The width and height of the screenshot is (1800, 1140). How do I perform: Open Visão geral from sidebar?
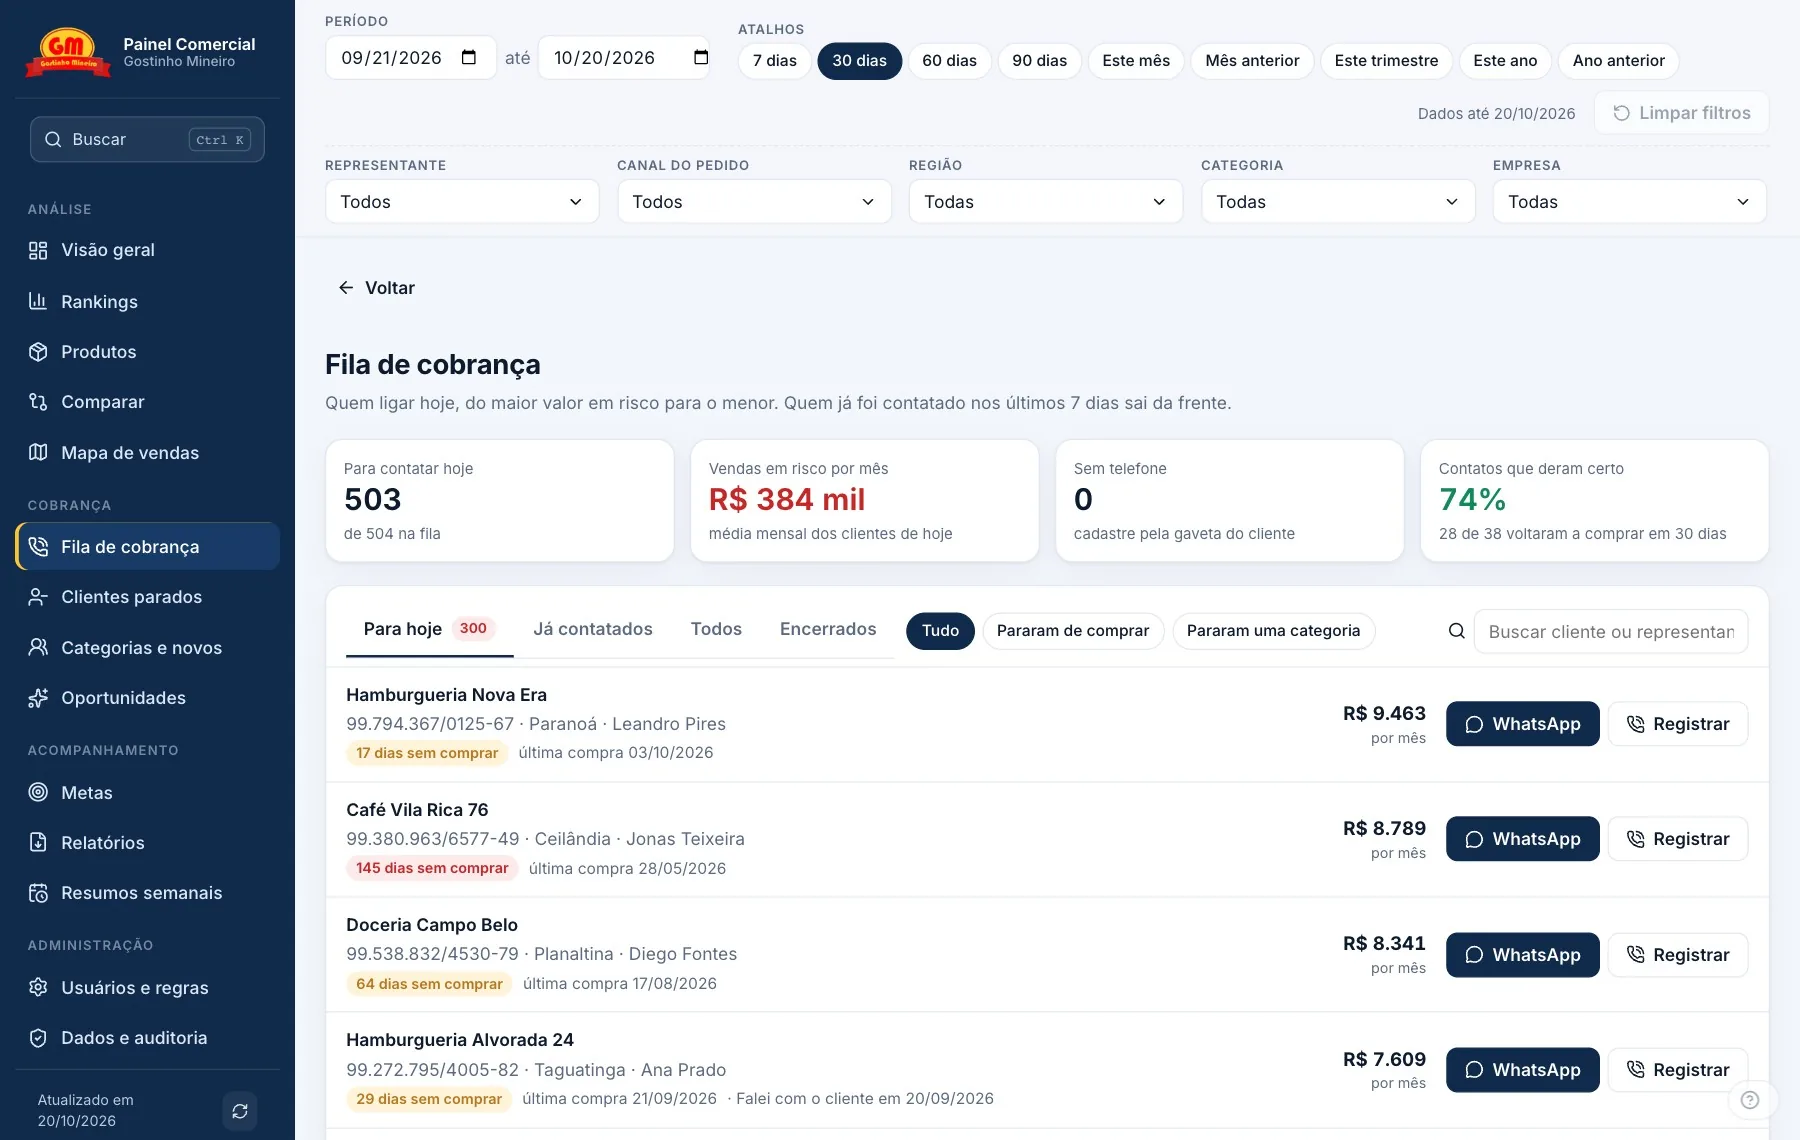point(147,250)
